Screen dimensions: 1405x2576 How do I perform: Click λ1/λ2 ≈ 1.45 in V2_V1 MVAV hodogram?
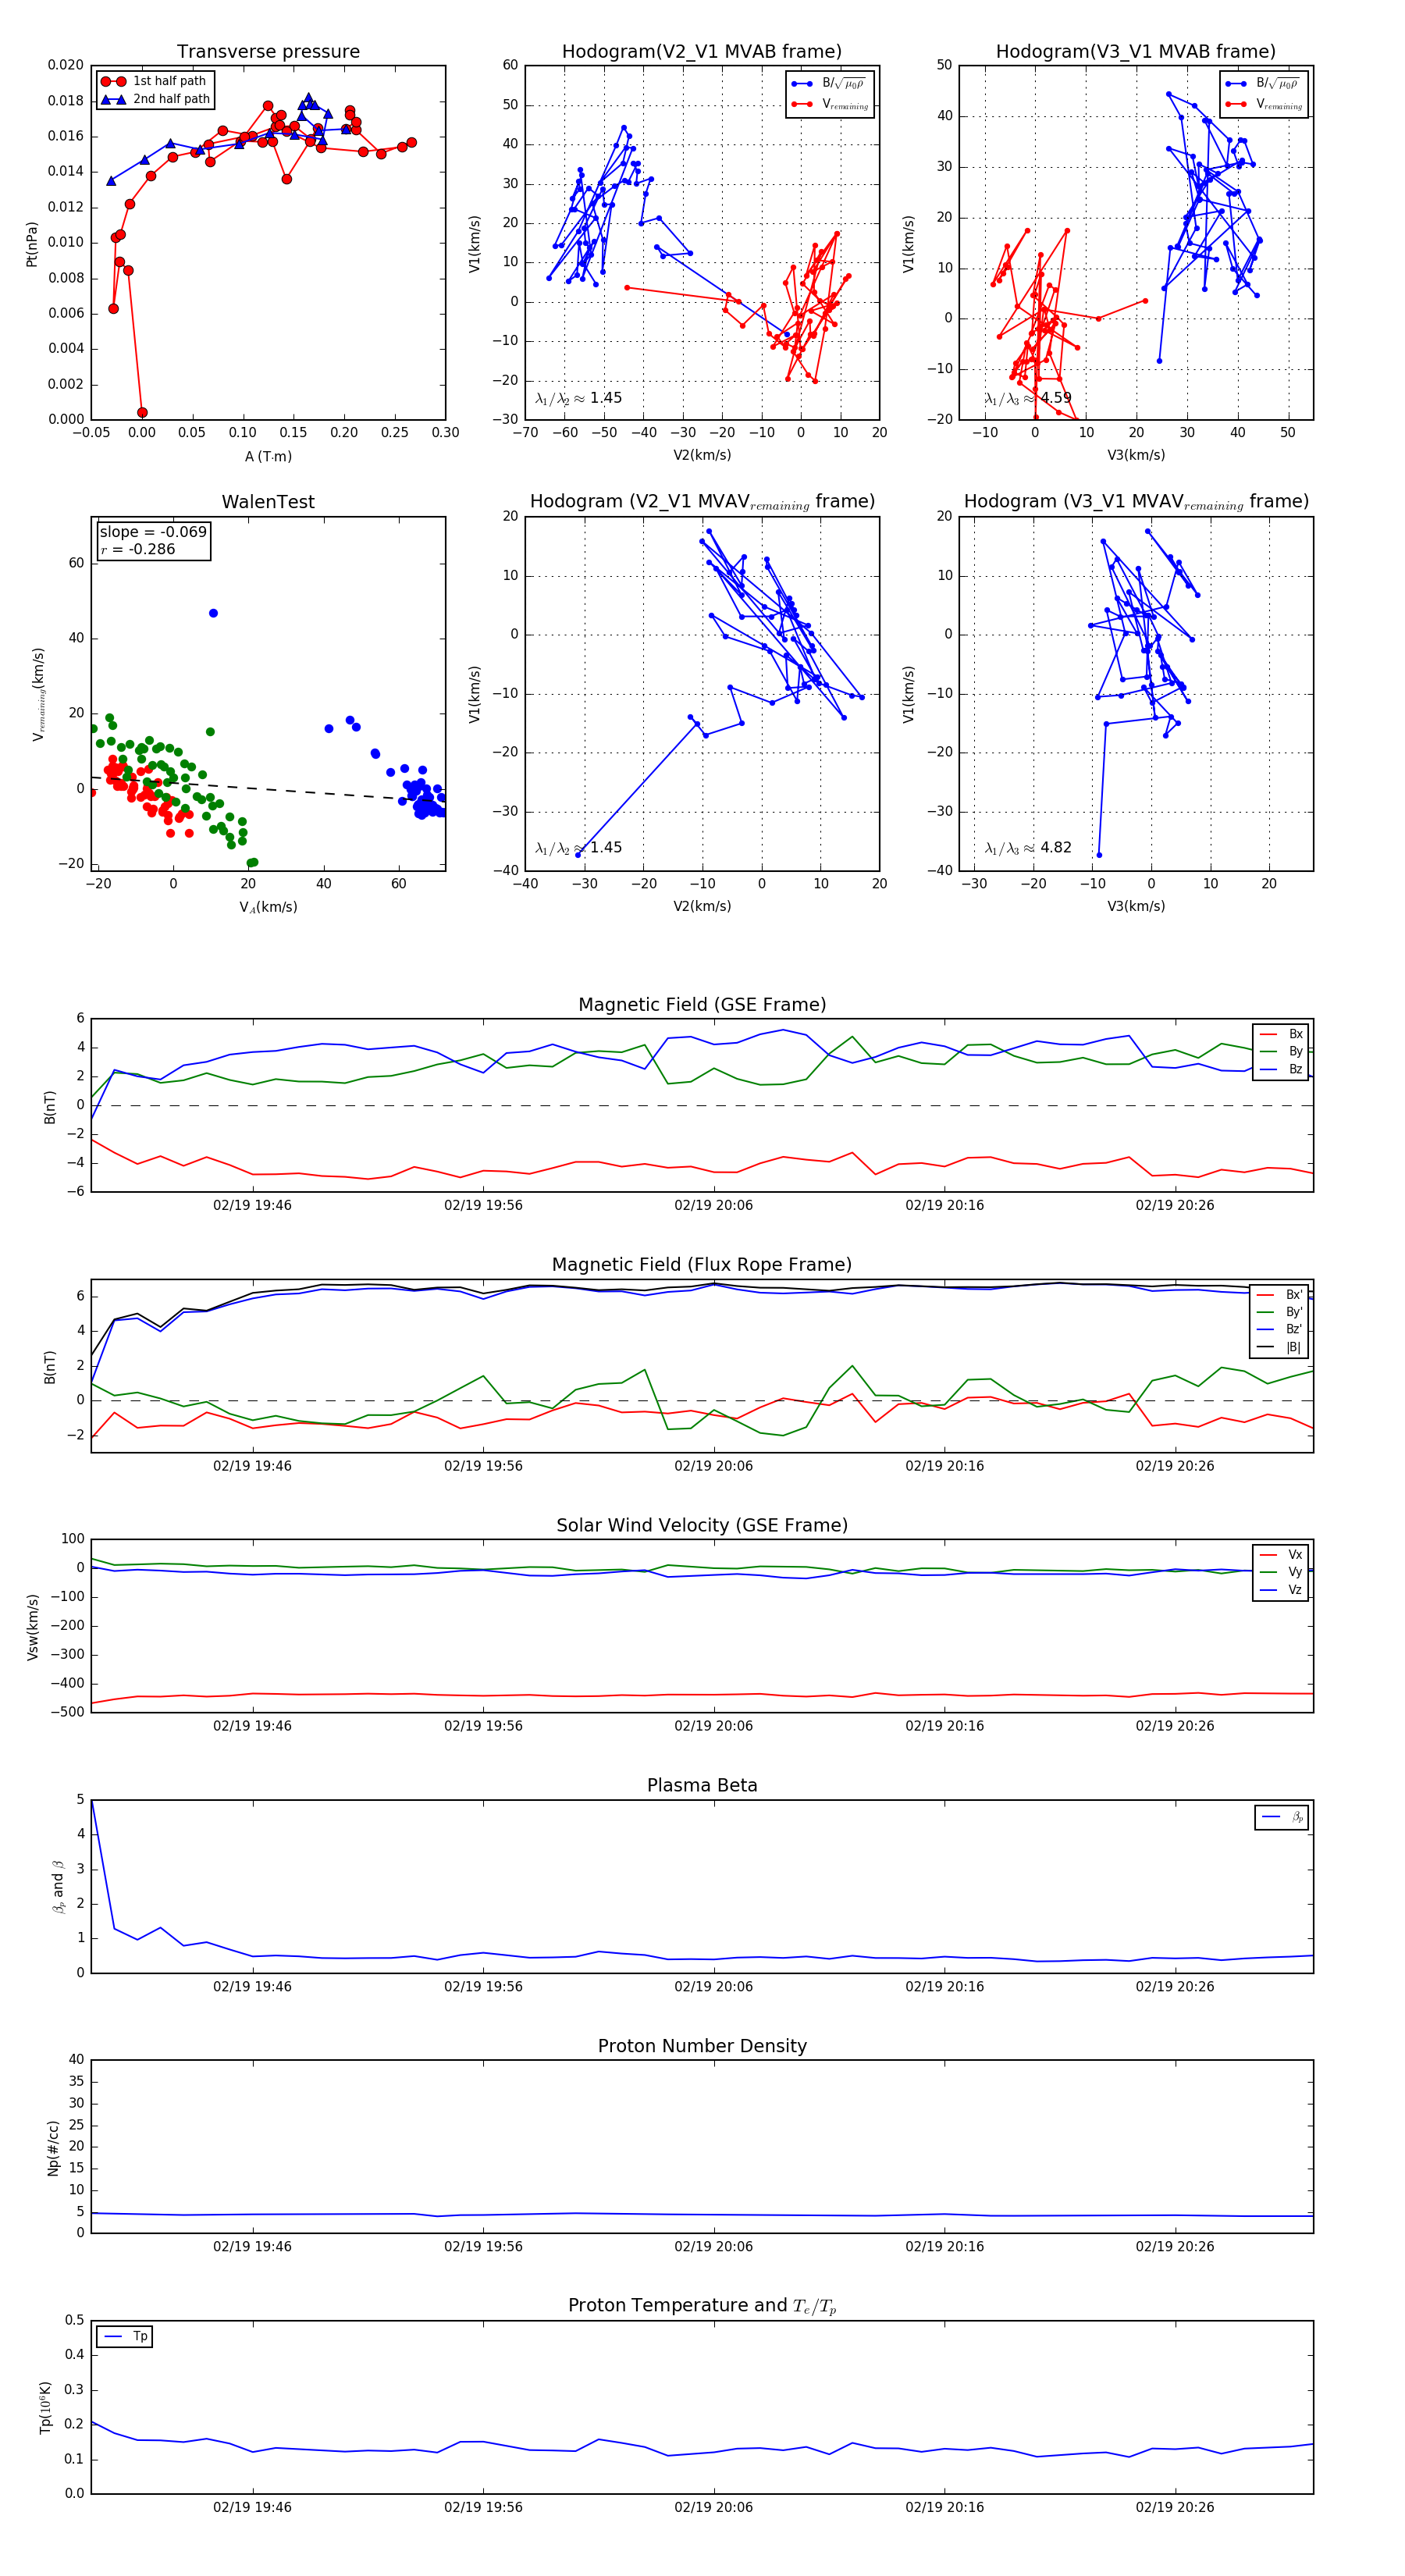(578, 848)
